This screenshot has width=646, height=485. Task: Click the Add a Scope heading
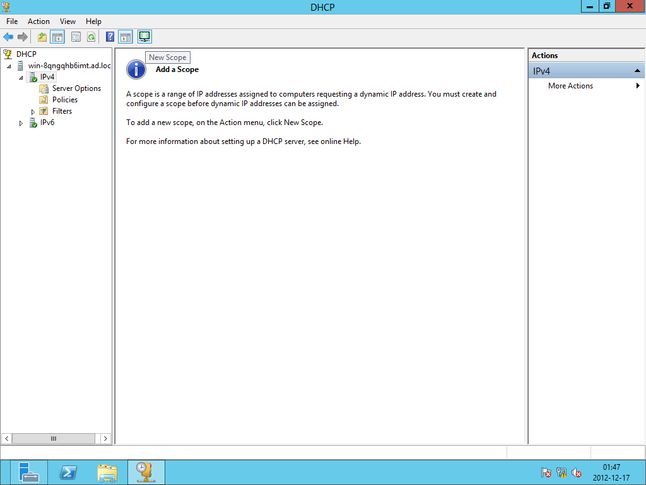pos(177,69)
